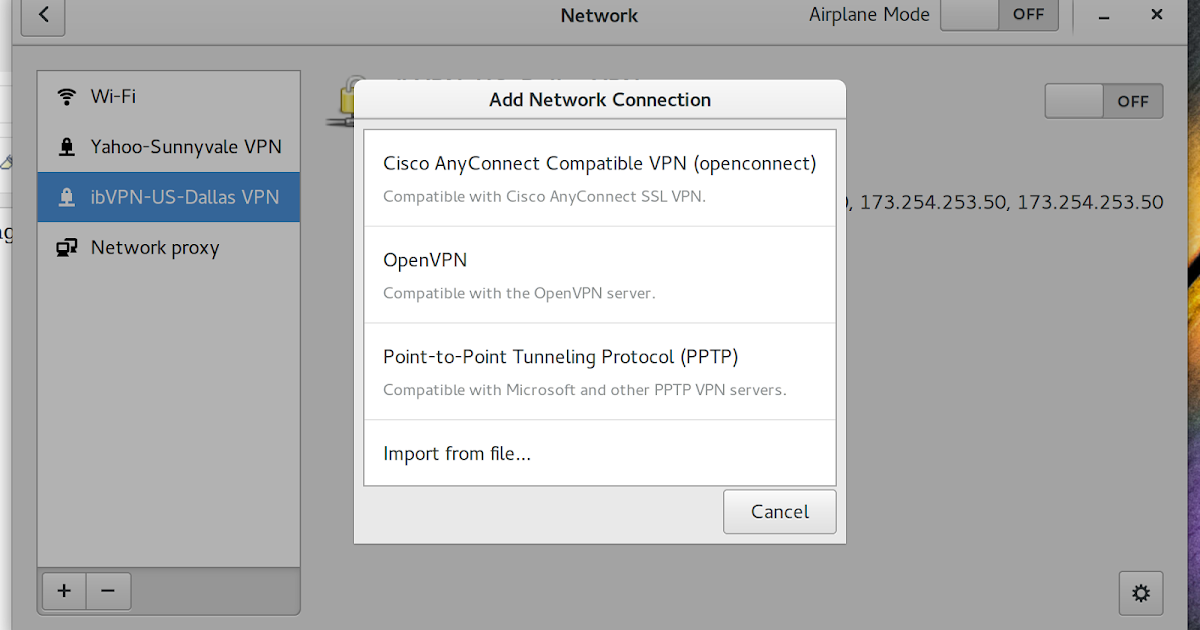The height and width of the screenshot is (630, 1200).
Task: Cancel the Add Network Connection dialog
Action: [x=780, y=512]
